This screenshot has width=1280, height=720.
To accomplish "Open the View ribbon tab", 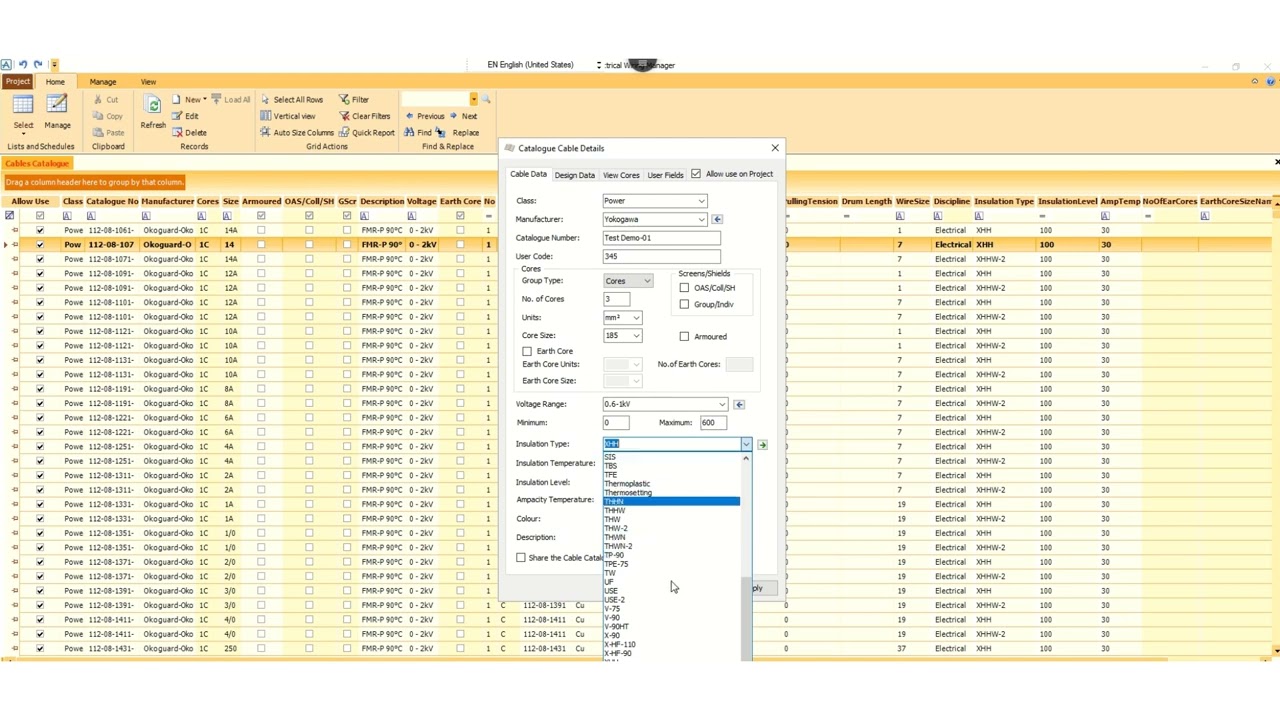I will click(148, 82).
